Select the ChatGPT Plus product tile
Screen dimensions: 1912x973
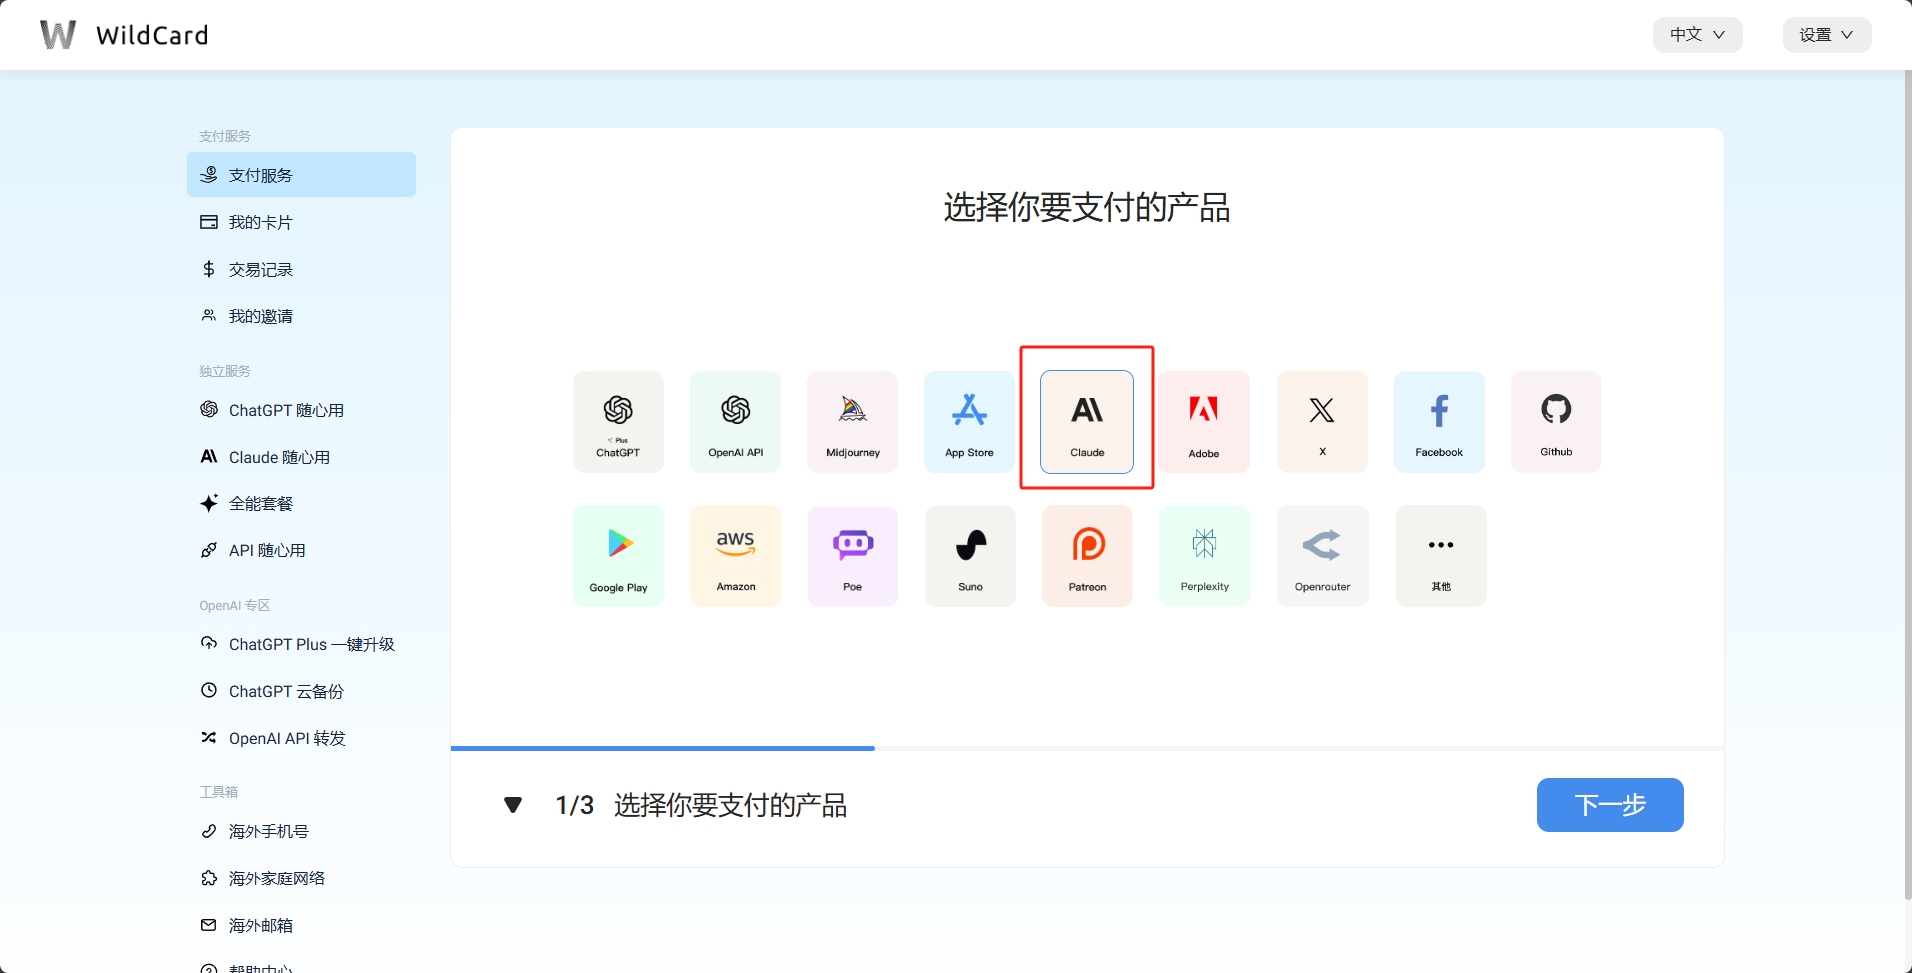tap(618, 422)
